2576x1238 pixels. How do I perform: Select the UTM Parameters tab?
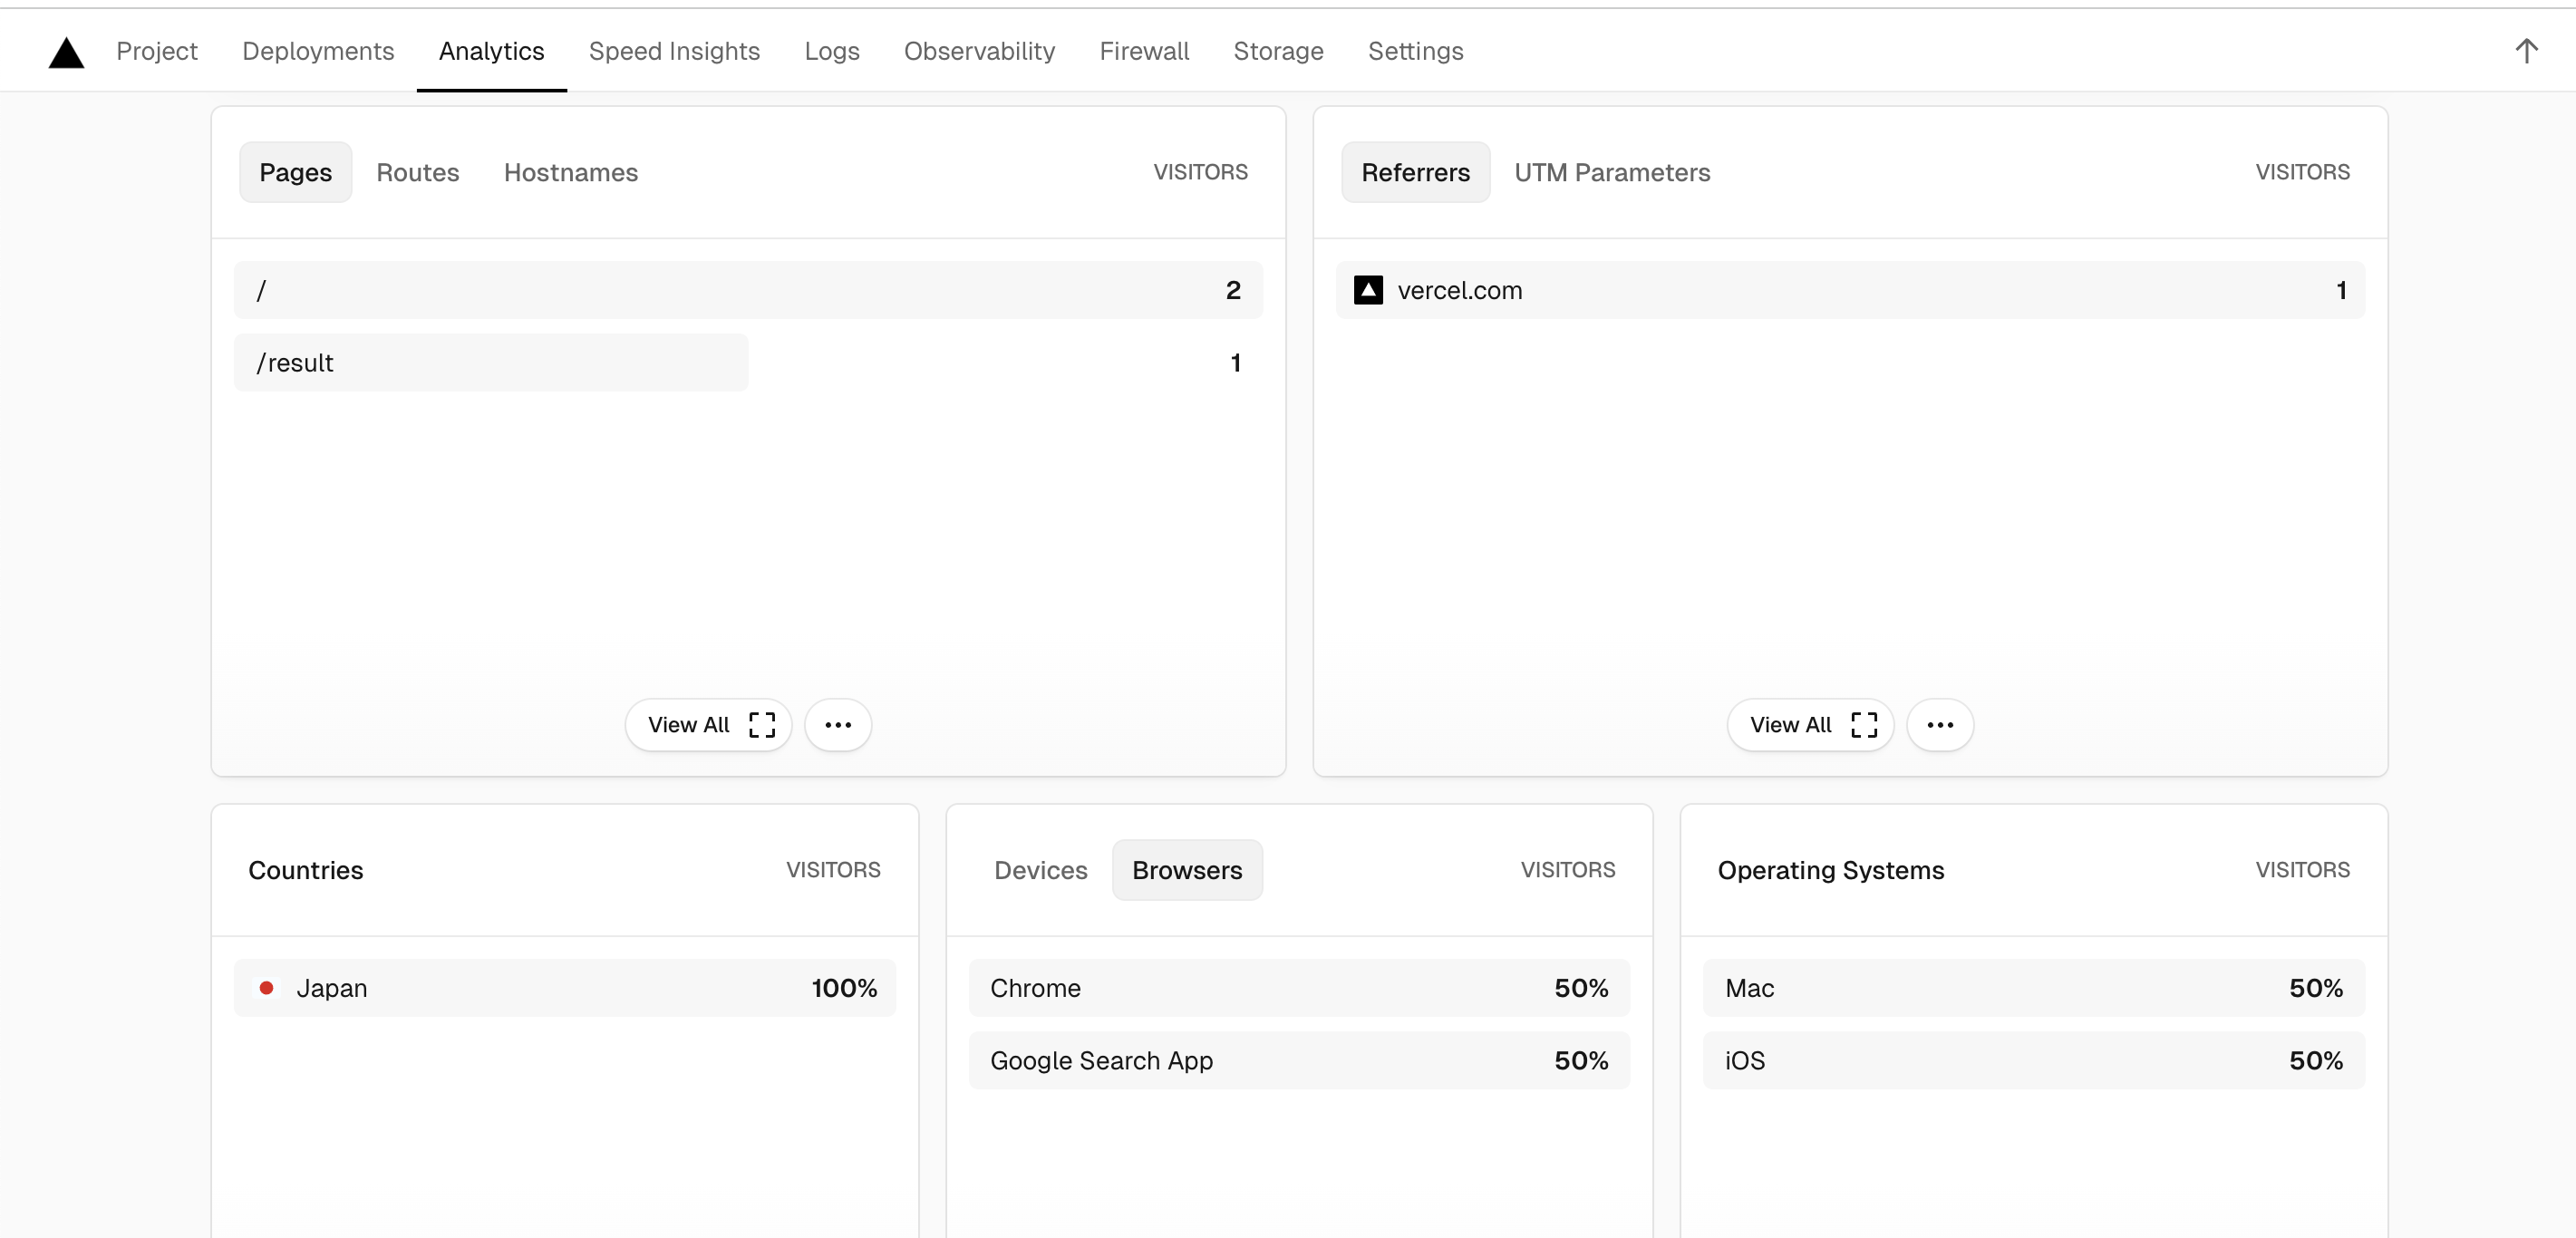point(1611,172)
